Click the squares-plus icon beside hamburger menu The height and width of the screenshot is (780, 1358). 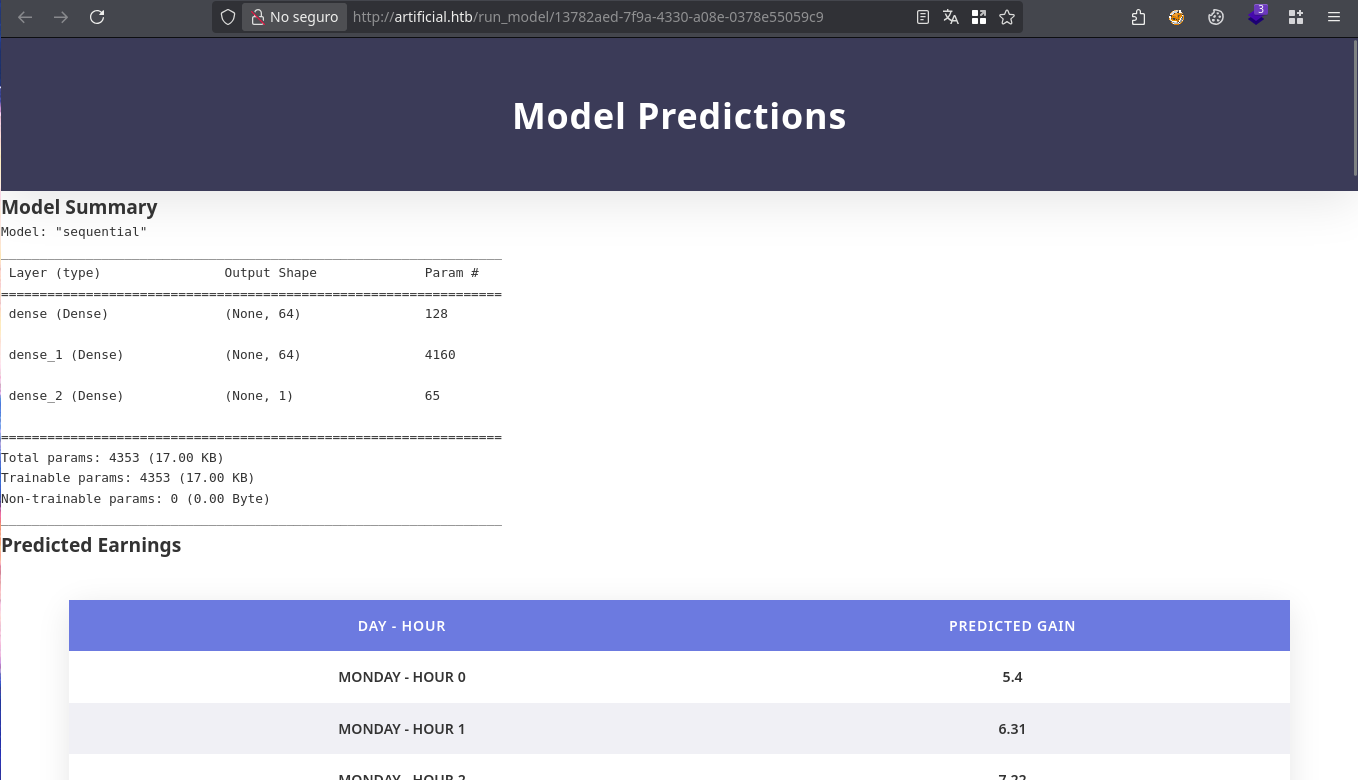(1296, 17)
